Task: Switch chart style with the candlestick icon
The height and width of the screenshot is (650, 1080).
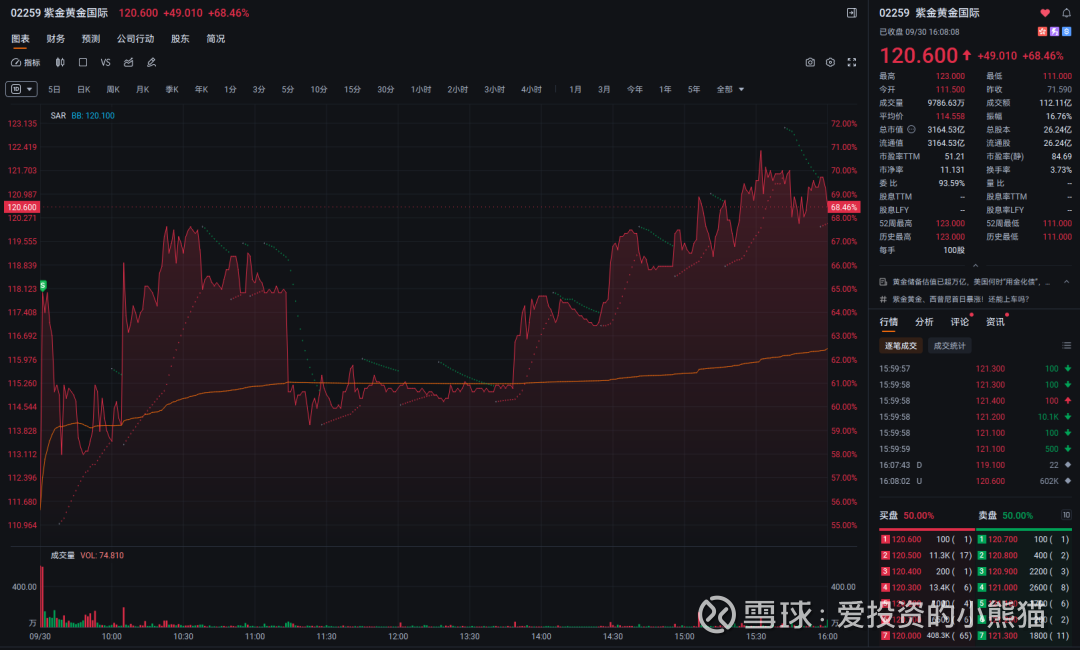Action: pyautogui.click(x=60, y=63)
